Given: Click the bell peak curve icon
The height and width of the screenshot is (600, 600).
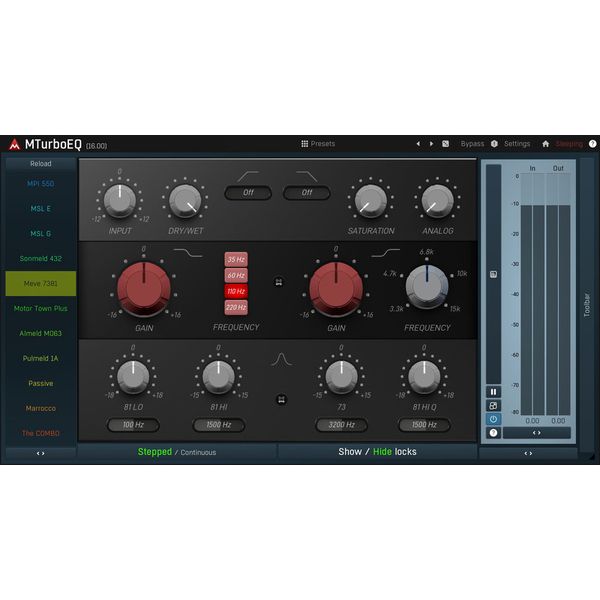Looking at the screenshot, I should click(281, 360).
